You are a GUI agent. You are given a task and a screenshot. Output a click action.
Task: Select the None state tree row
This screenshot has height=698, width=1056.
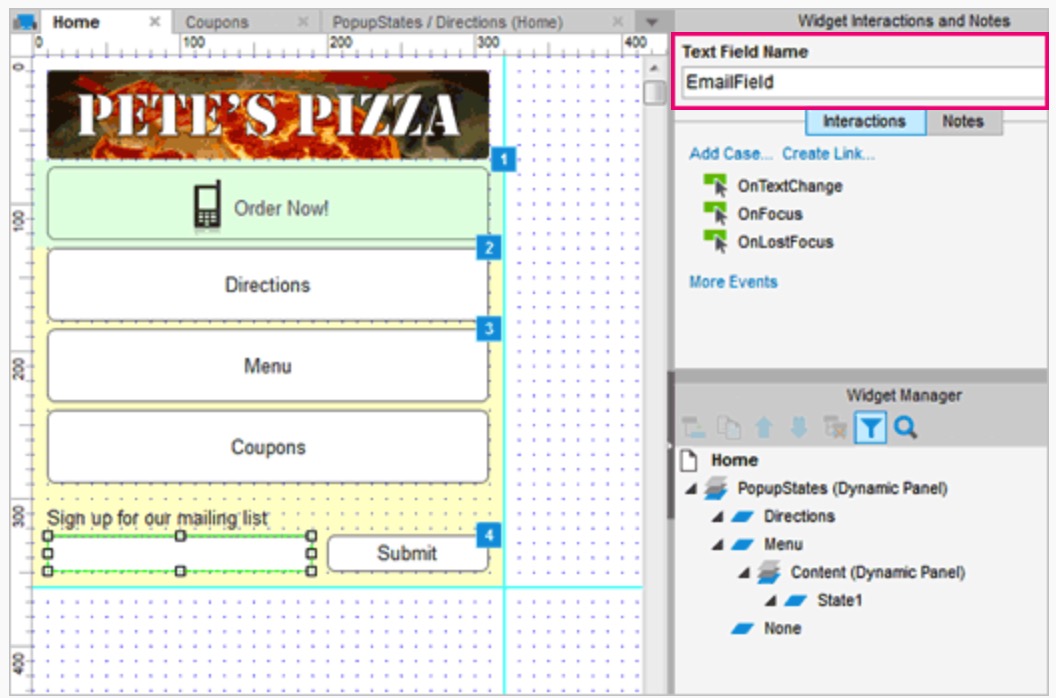tap(783, 629)
